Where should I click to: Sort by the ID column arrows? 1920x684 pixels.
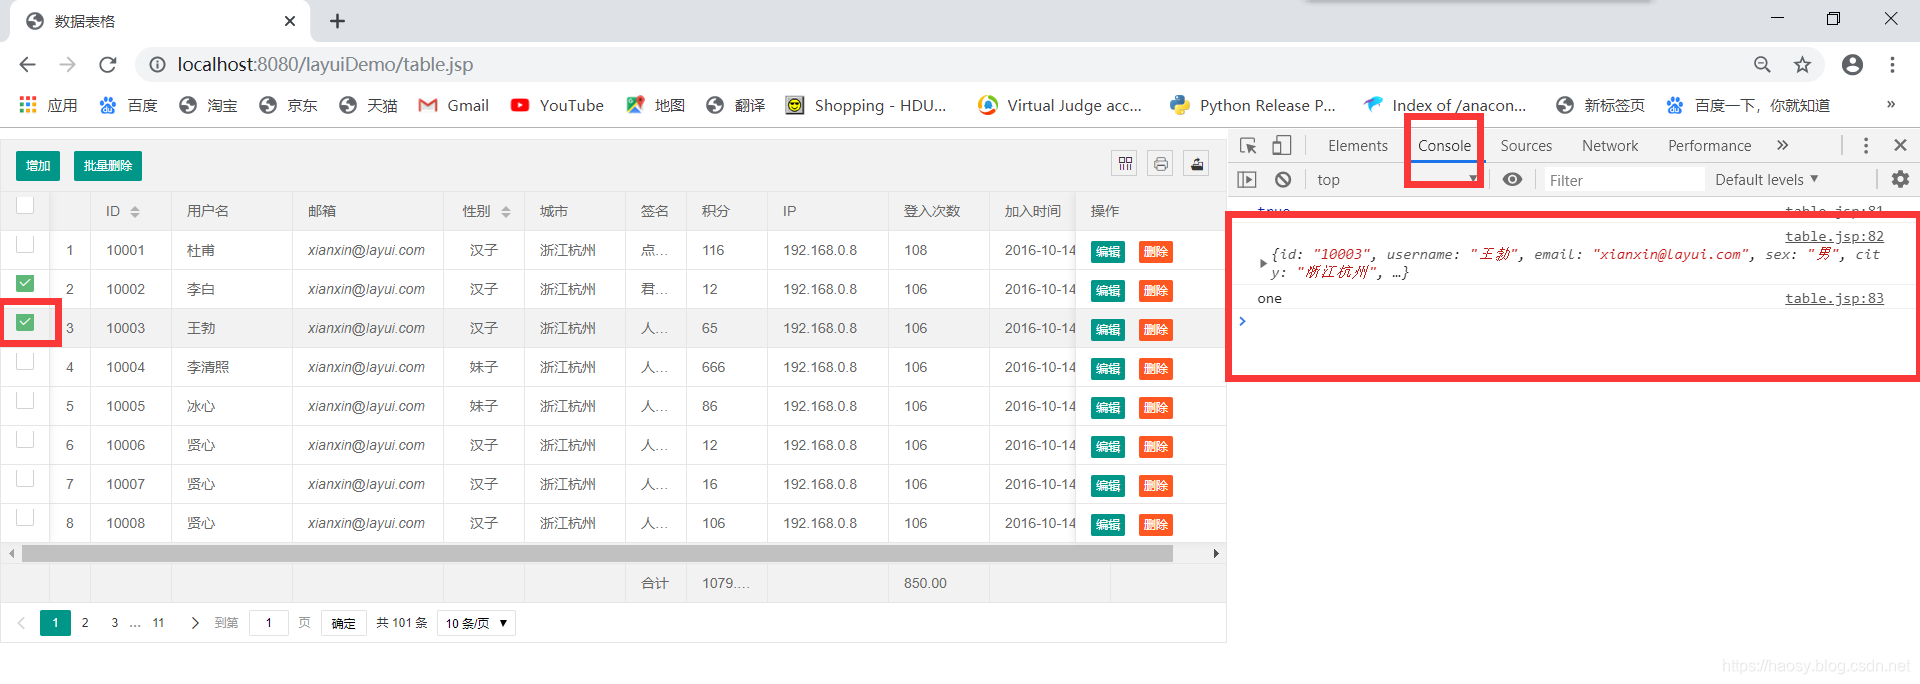click(x=135, y=212)
